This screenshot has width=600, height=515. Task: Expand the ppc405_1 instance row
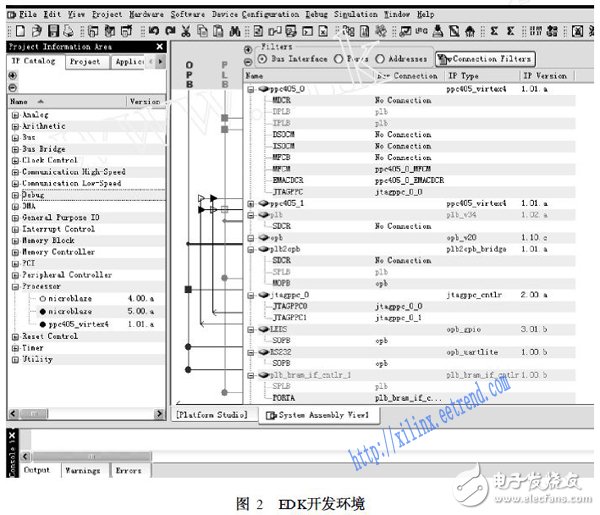point(250,203)
